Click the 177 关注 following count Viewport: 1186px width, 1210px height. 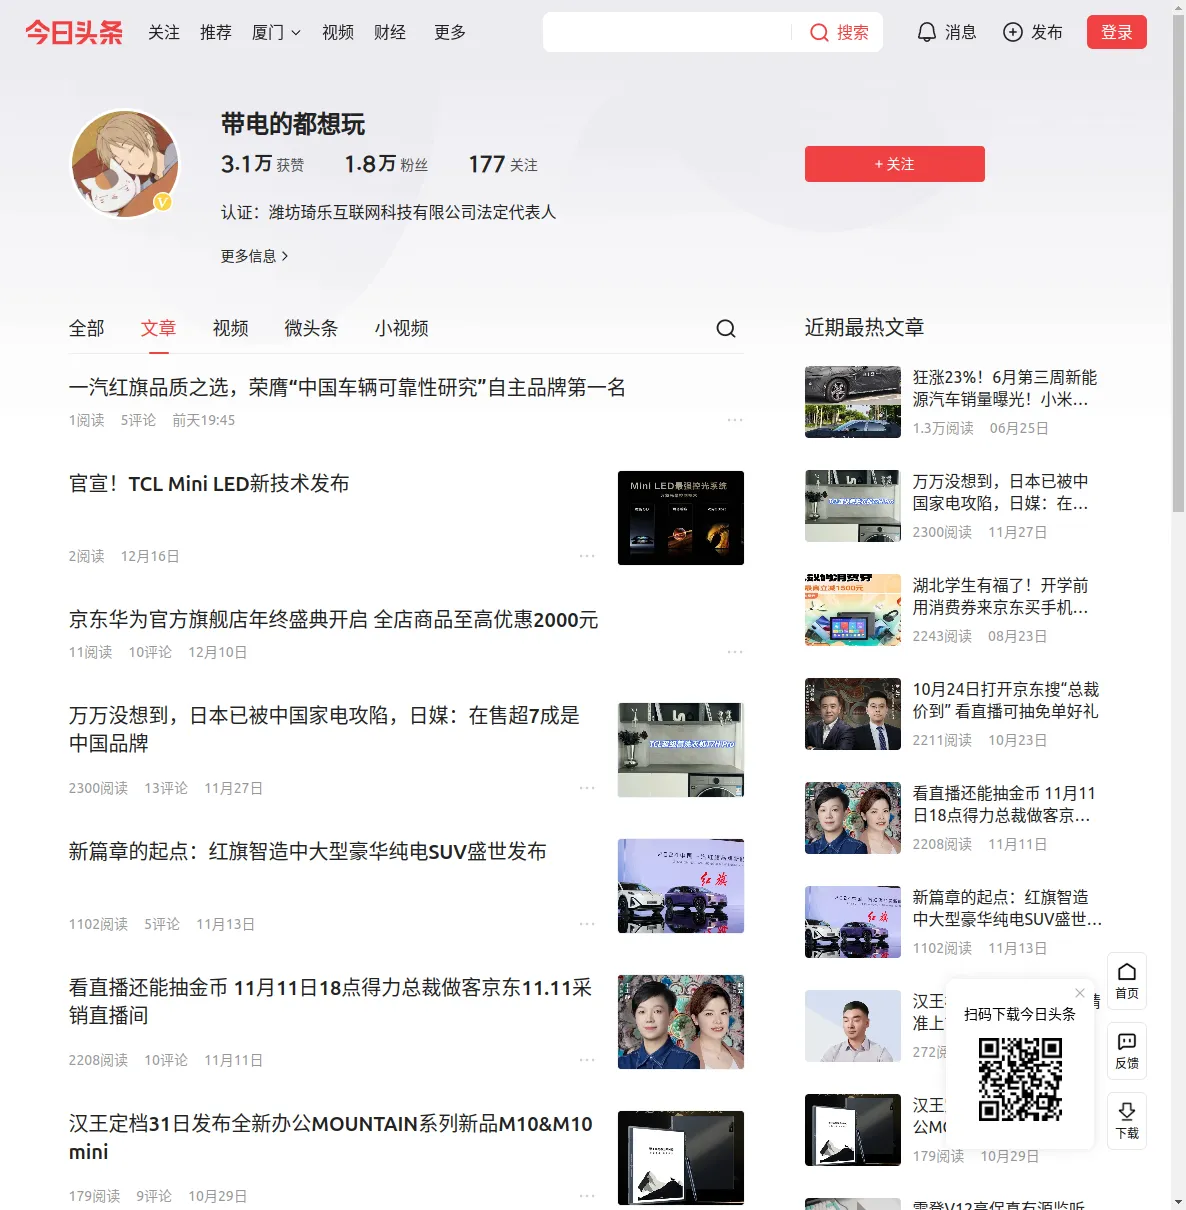tap(503, 164)
